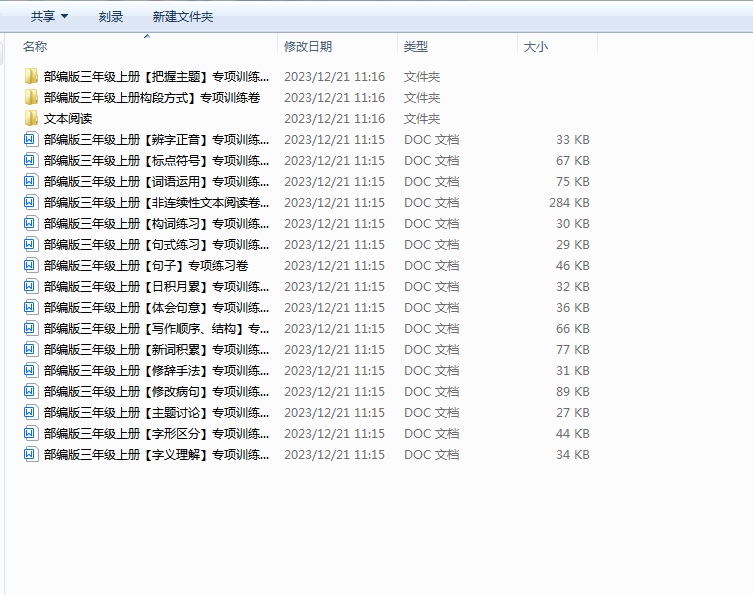Click the date in 【句子】专项练习卷 row

tap(334, 266)
